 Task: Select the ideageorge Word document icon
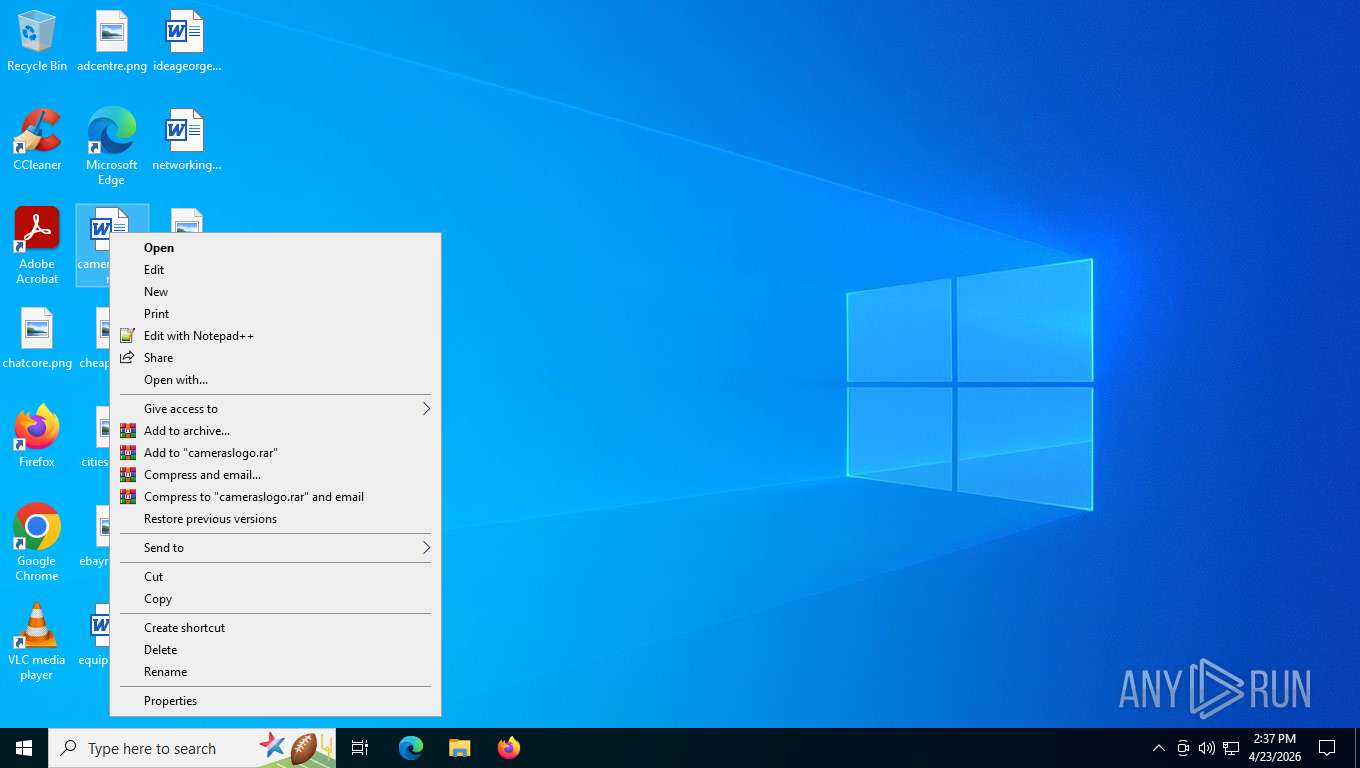click(x=187, y=41)
